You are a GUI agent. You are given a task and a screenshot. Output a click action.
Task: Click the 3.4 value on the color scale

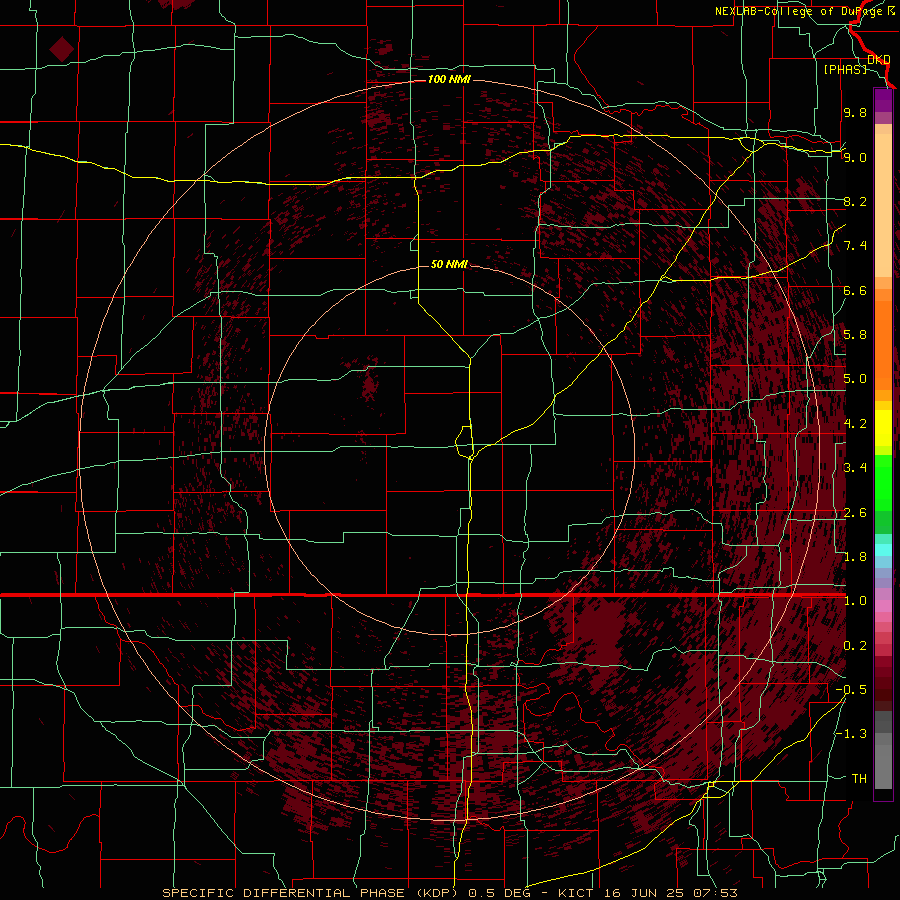[x=855, y=468]
